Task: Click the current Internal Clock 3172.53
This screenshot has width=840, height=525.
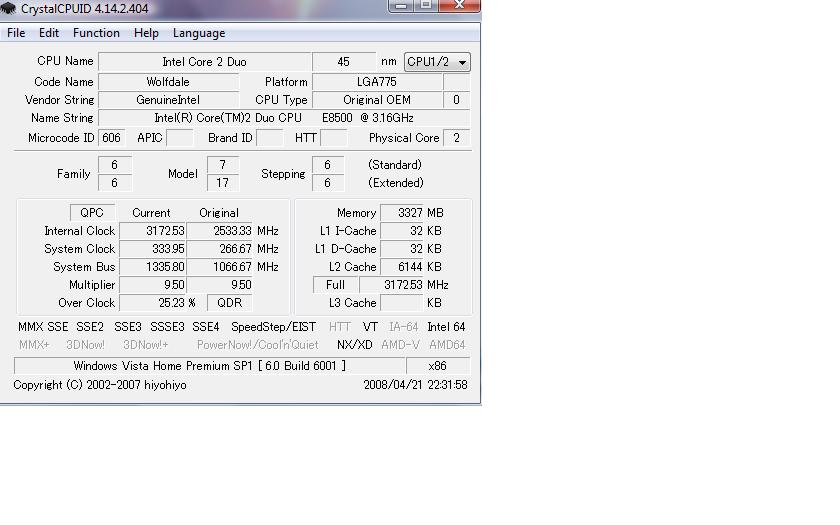Action: tap(153, 231)
